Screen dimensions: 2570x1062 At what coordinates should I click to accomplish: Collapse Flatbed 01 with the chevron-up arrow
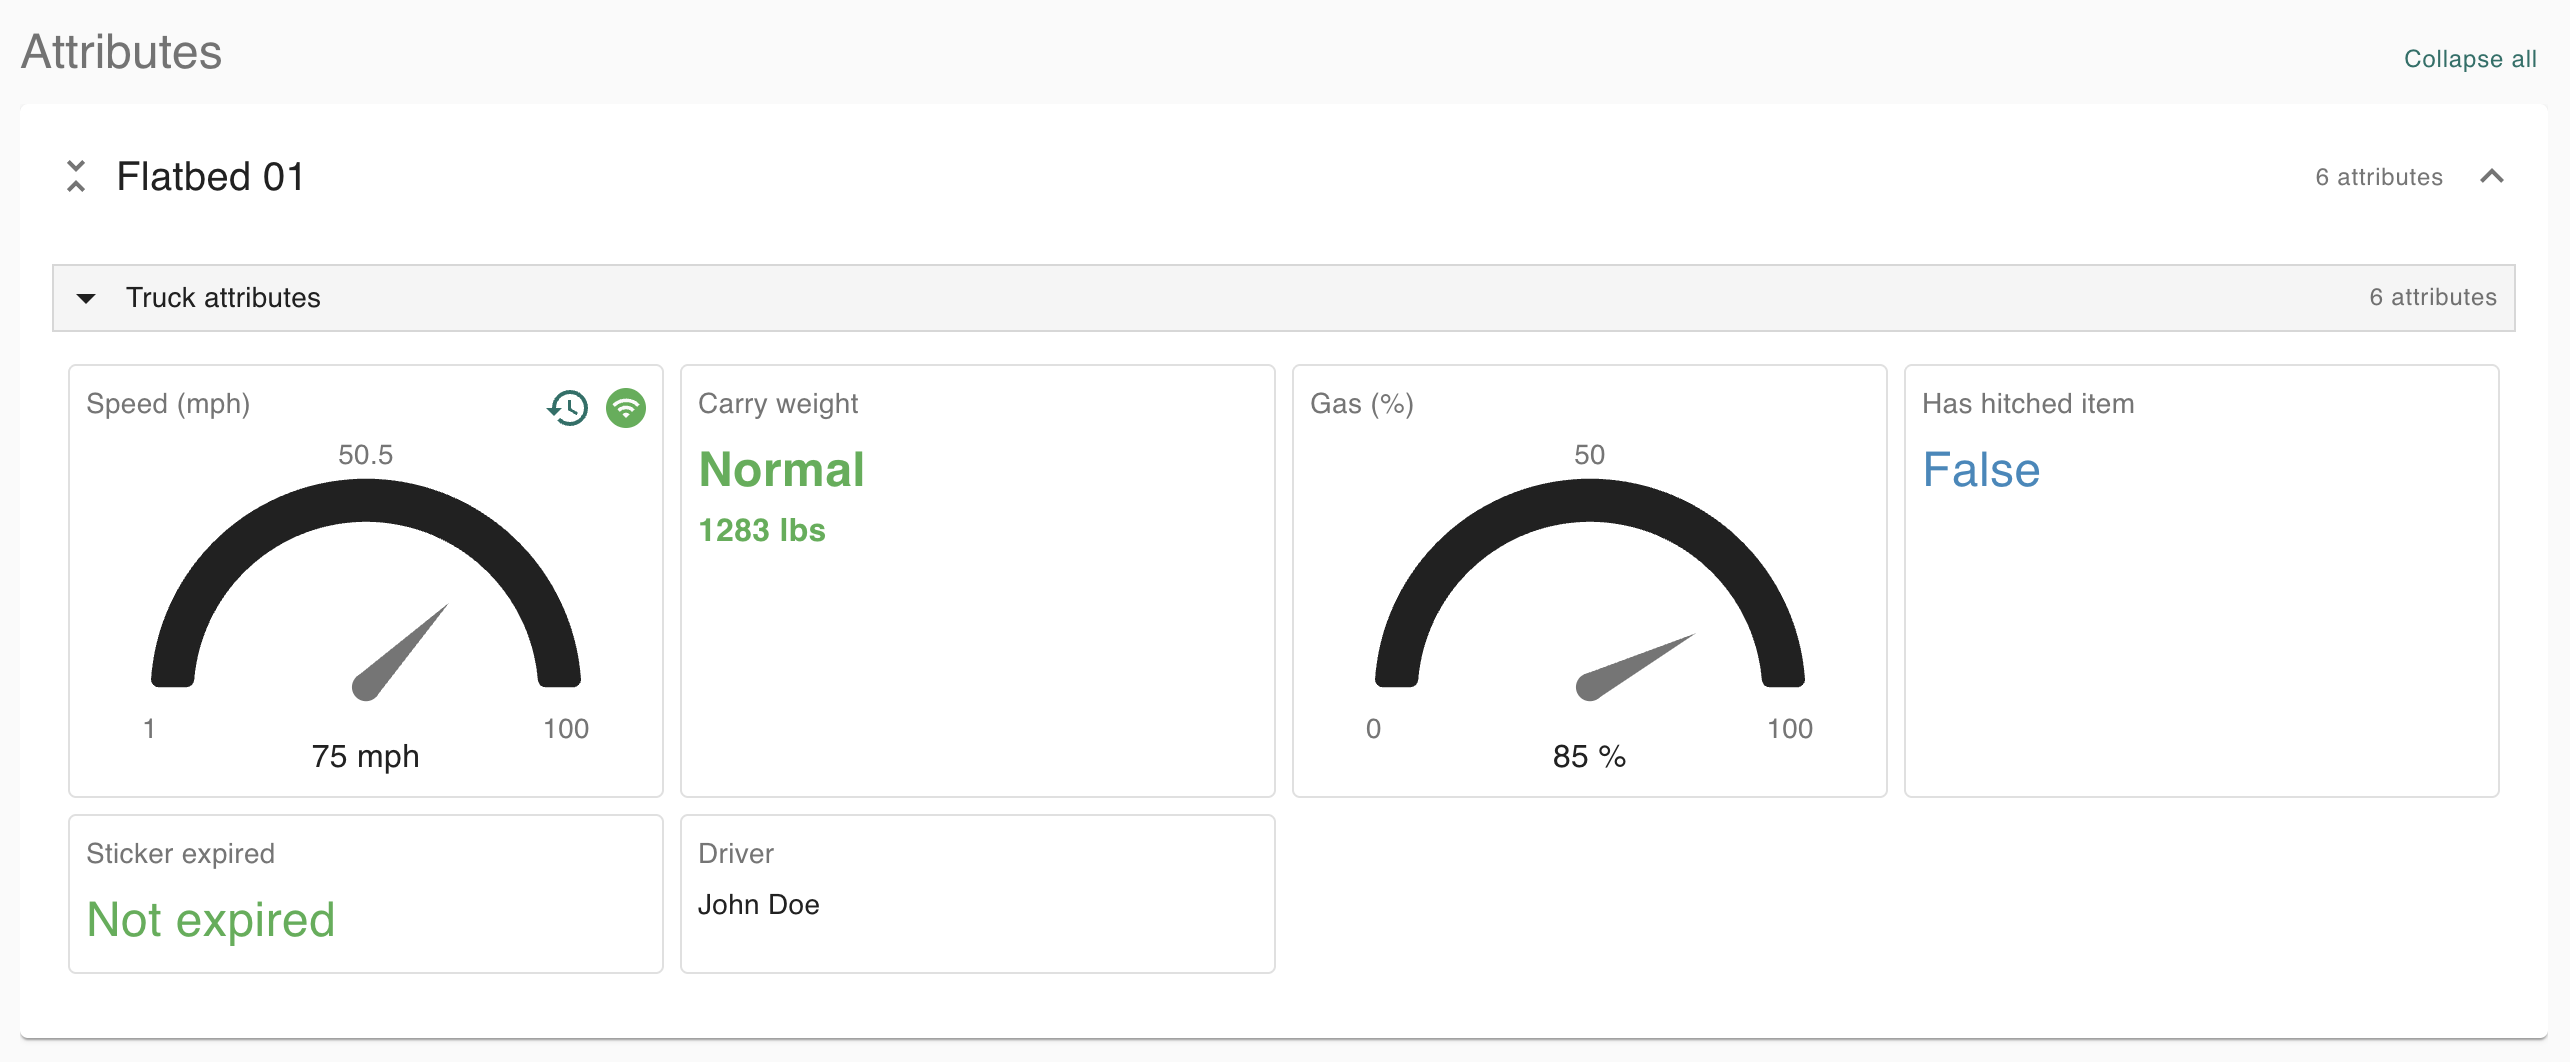point(2492,176)
